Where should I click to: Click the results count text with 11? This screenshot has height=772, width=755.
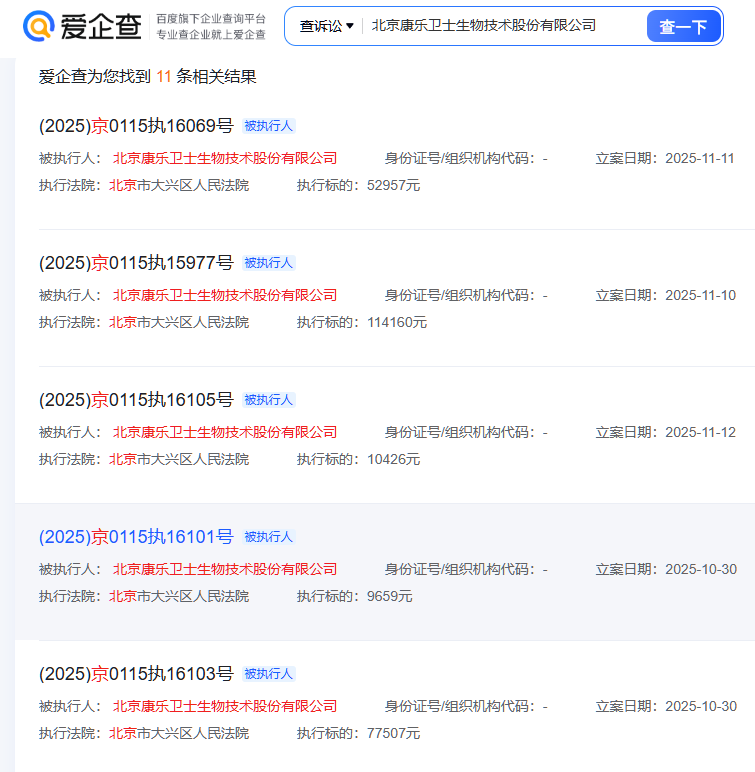point(148,77)
